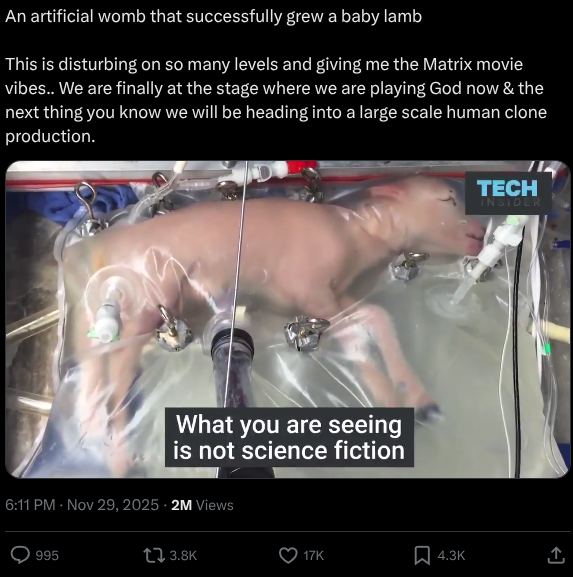Click the word 'Views' beside 2M
The height and width of the screenshot is (577, 573).
[215, 505]
